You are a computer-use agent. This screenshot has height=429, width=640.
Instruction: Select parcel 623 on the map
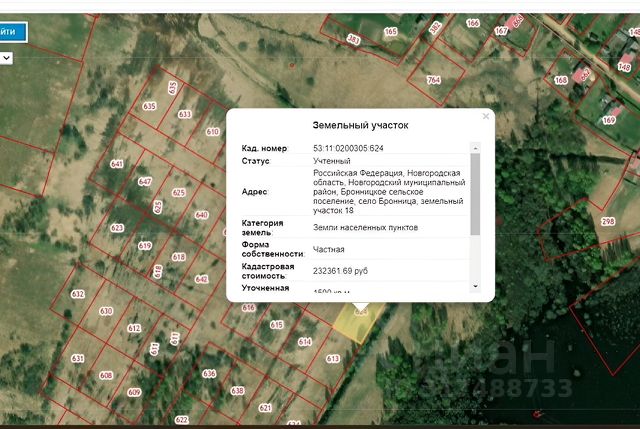point(117,228)
